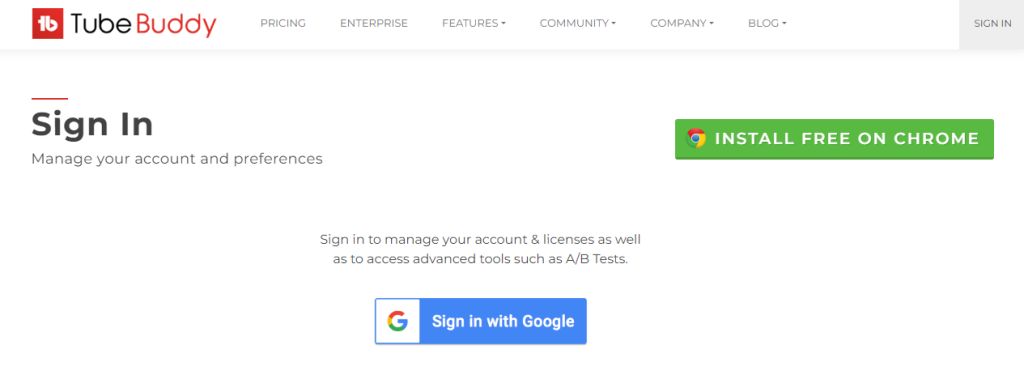Click Install Free on Chrome button
The height and width of the screenshot is (392, 1024).
point(834,139)
